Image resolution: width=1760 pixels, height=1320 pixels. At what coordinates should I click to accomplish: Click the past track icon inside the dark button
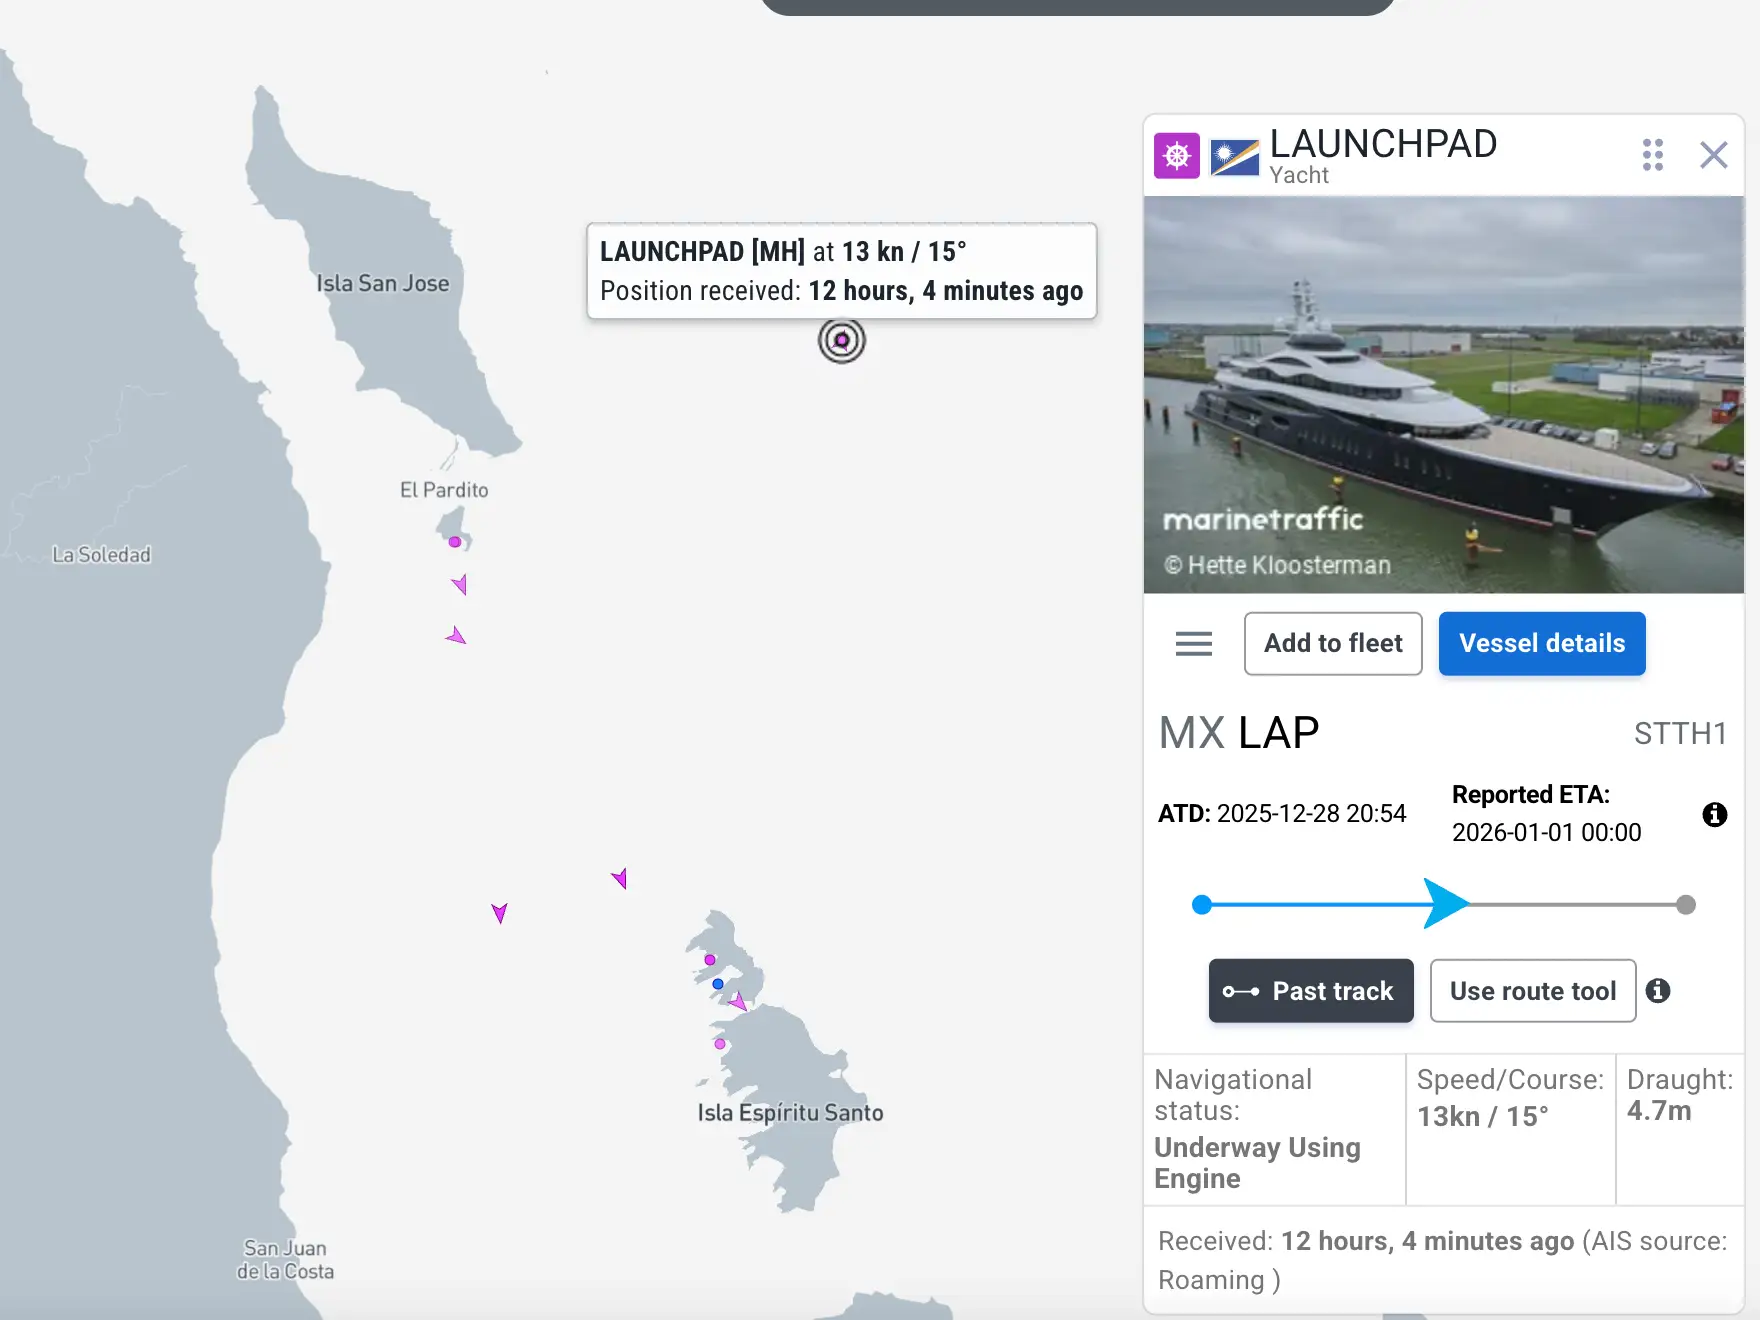click(1240, 991)
